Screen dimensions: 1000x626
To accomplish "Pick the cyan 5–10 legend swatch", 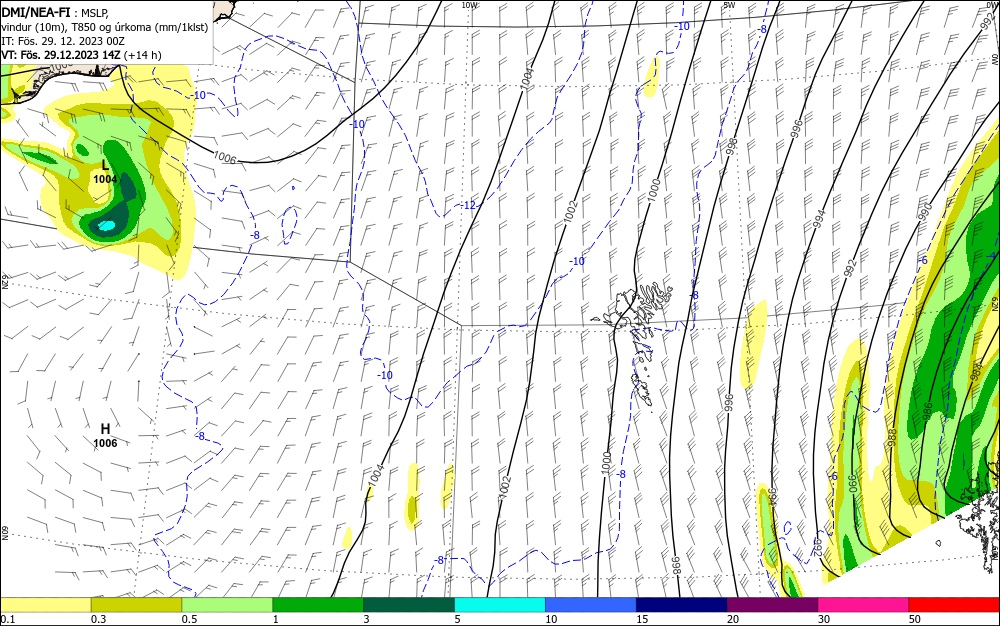I will [500, 605].
